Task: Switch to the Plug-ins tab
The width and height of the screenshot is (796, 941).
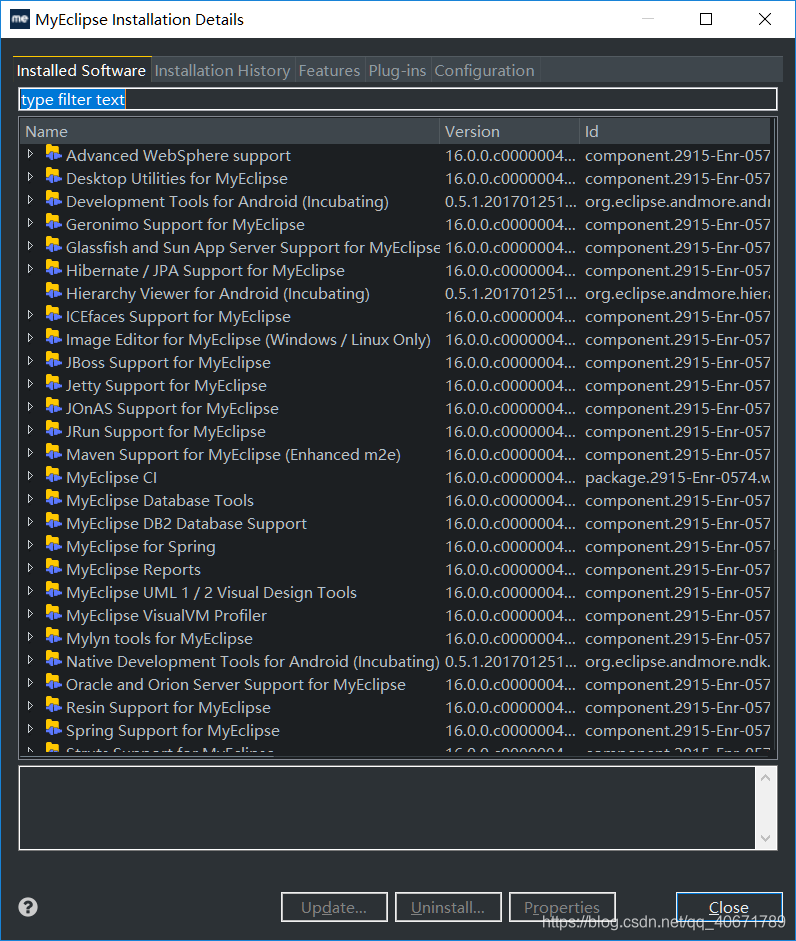Action: [397, 70]
